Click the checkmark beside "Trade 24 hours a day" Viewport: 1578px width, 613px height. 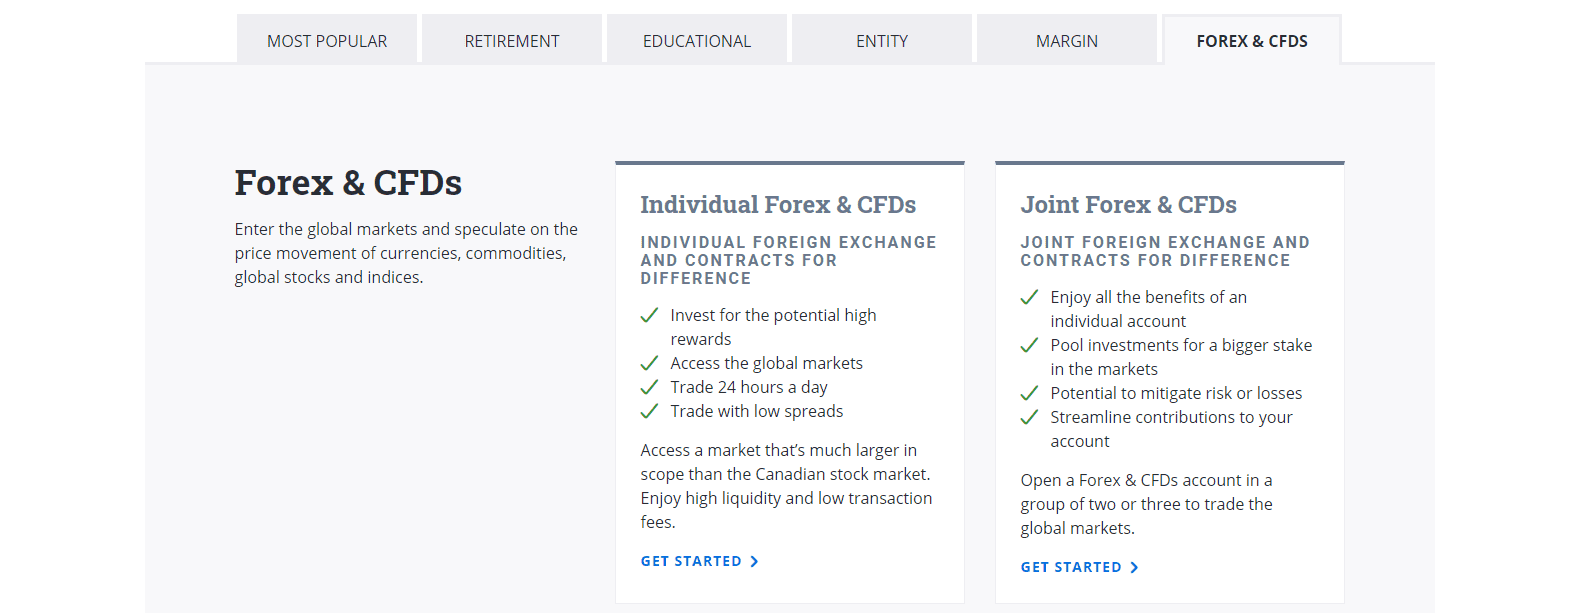click(649, 387)
